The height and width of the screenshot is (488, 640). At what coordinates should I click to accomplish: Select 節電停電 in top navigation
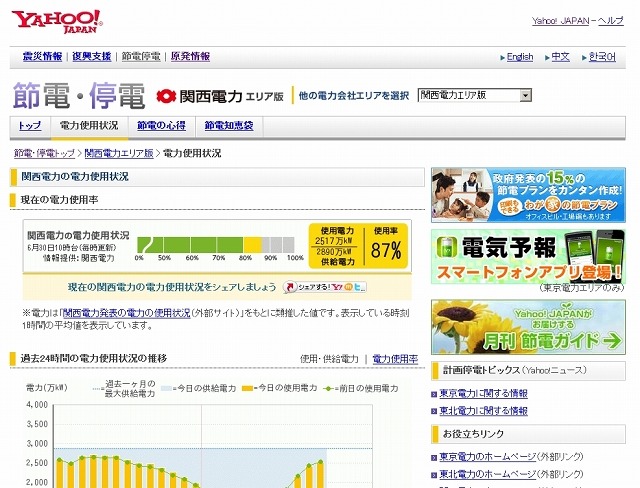141,56
